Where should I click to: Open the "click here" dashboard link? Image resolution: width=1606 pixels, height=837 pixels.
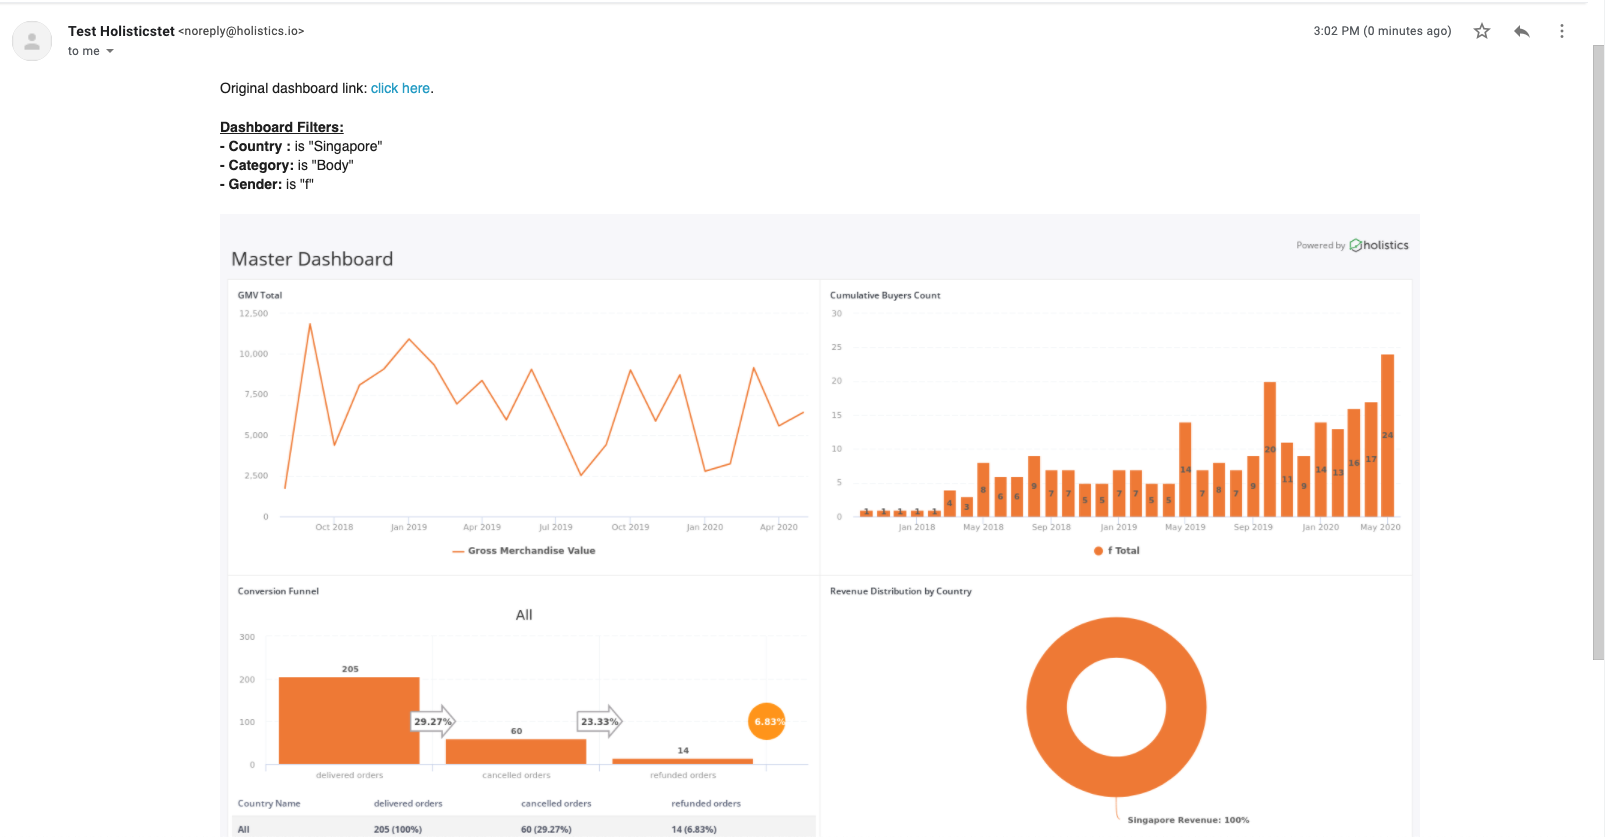[400, 88]
